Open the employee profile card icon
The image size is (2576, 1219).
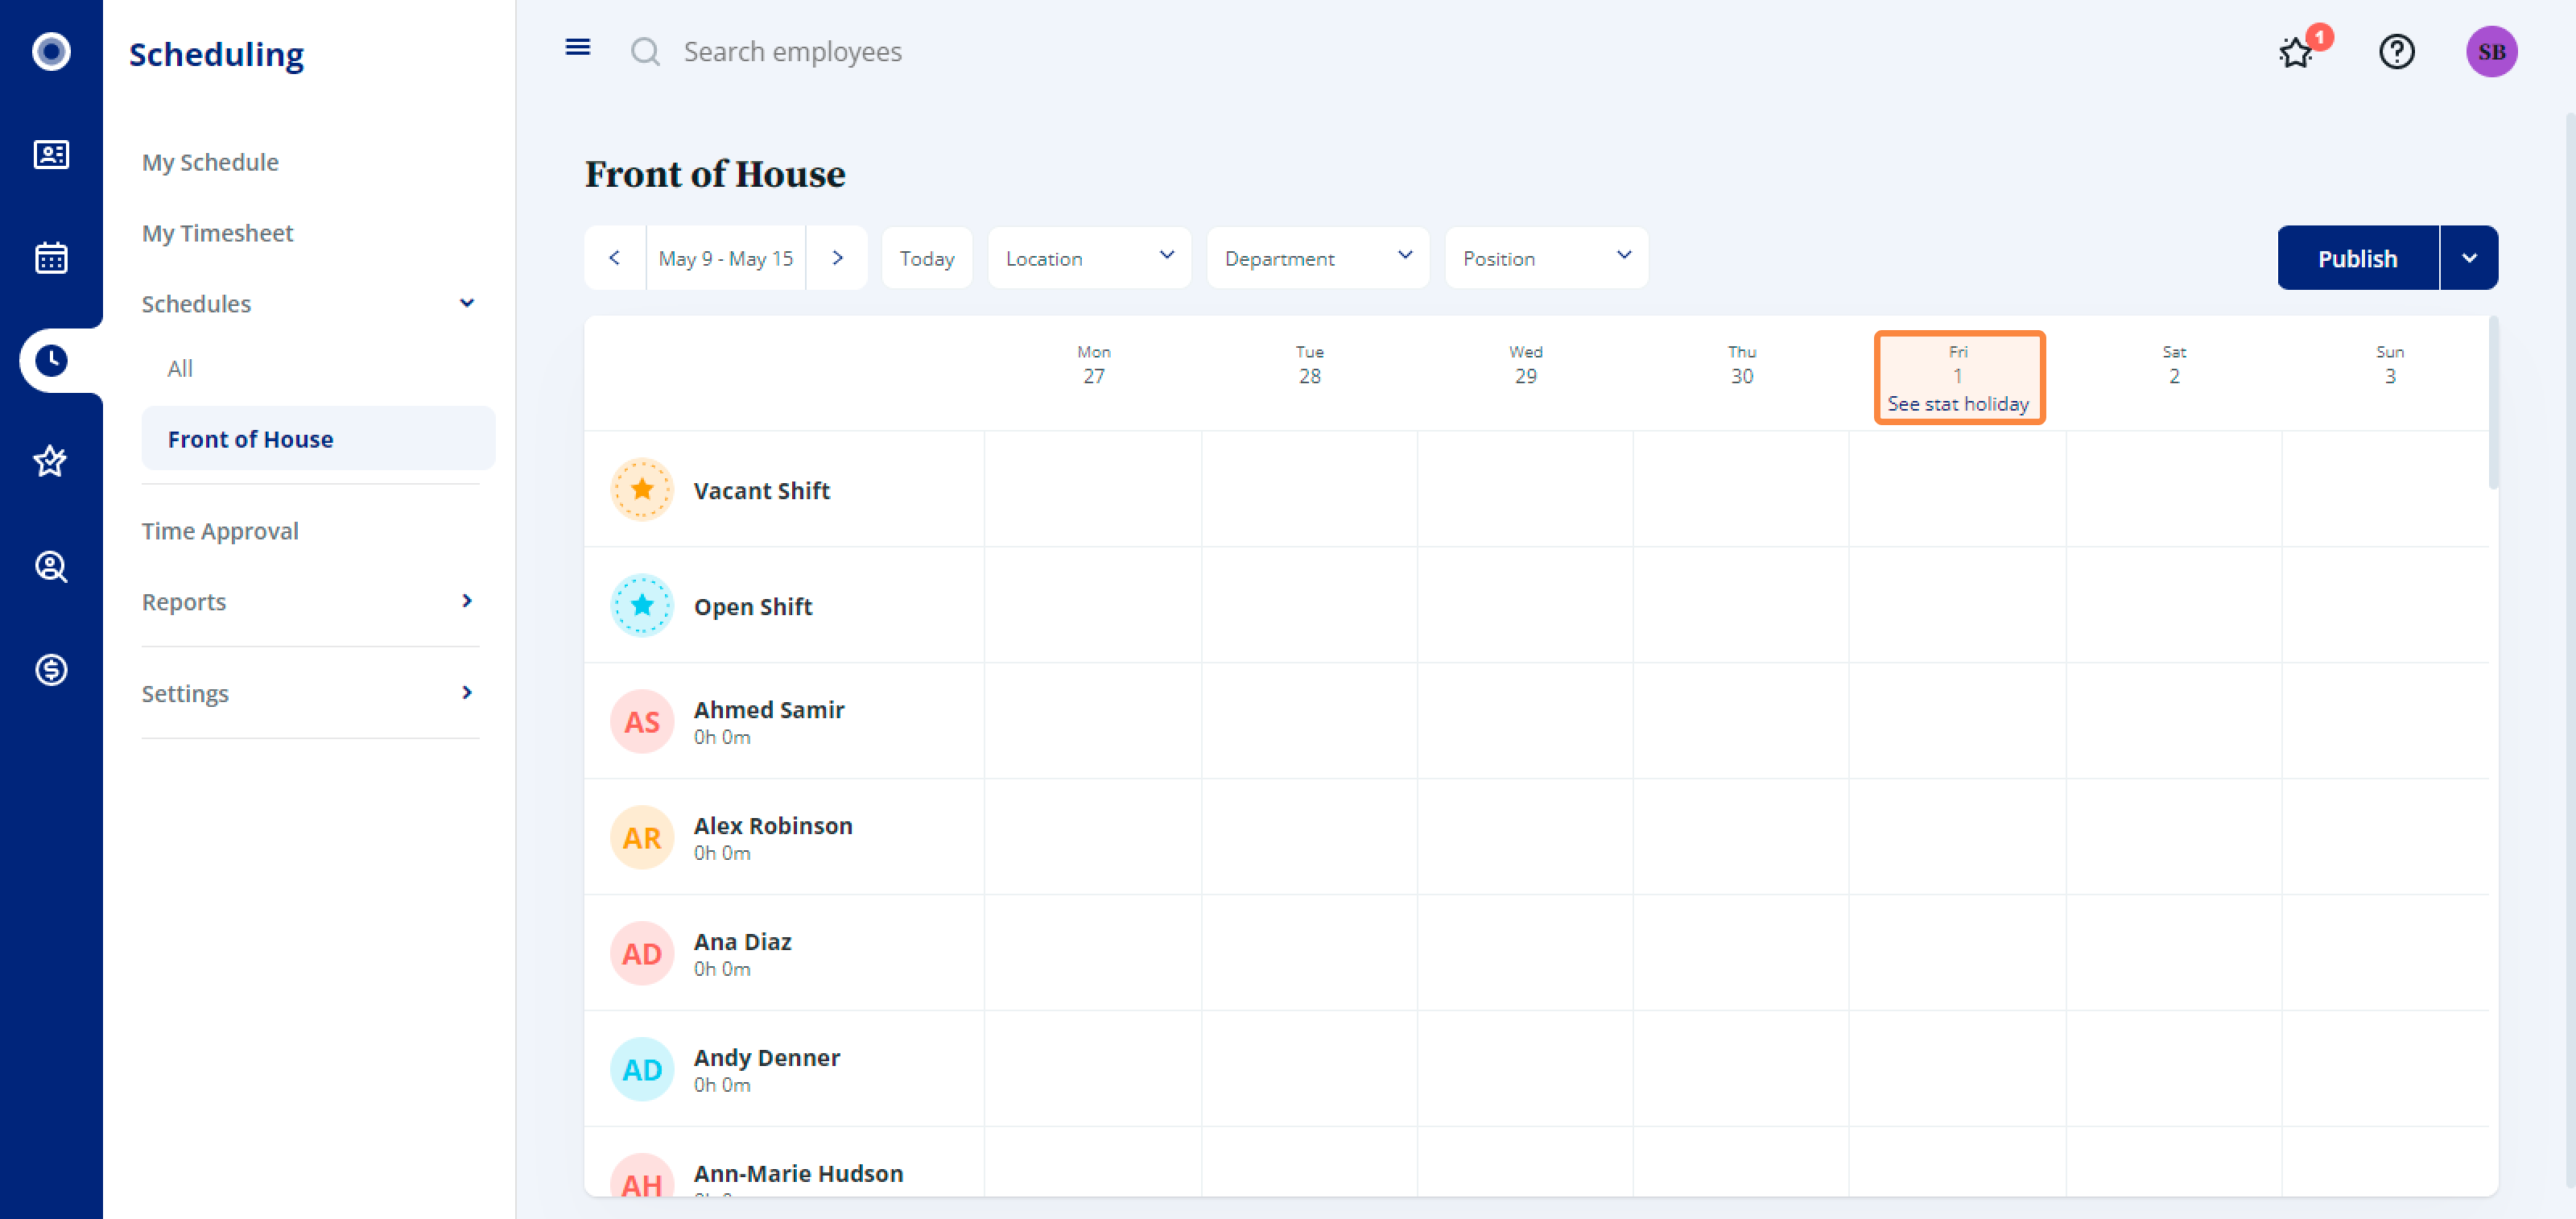(x=51, y=155)
